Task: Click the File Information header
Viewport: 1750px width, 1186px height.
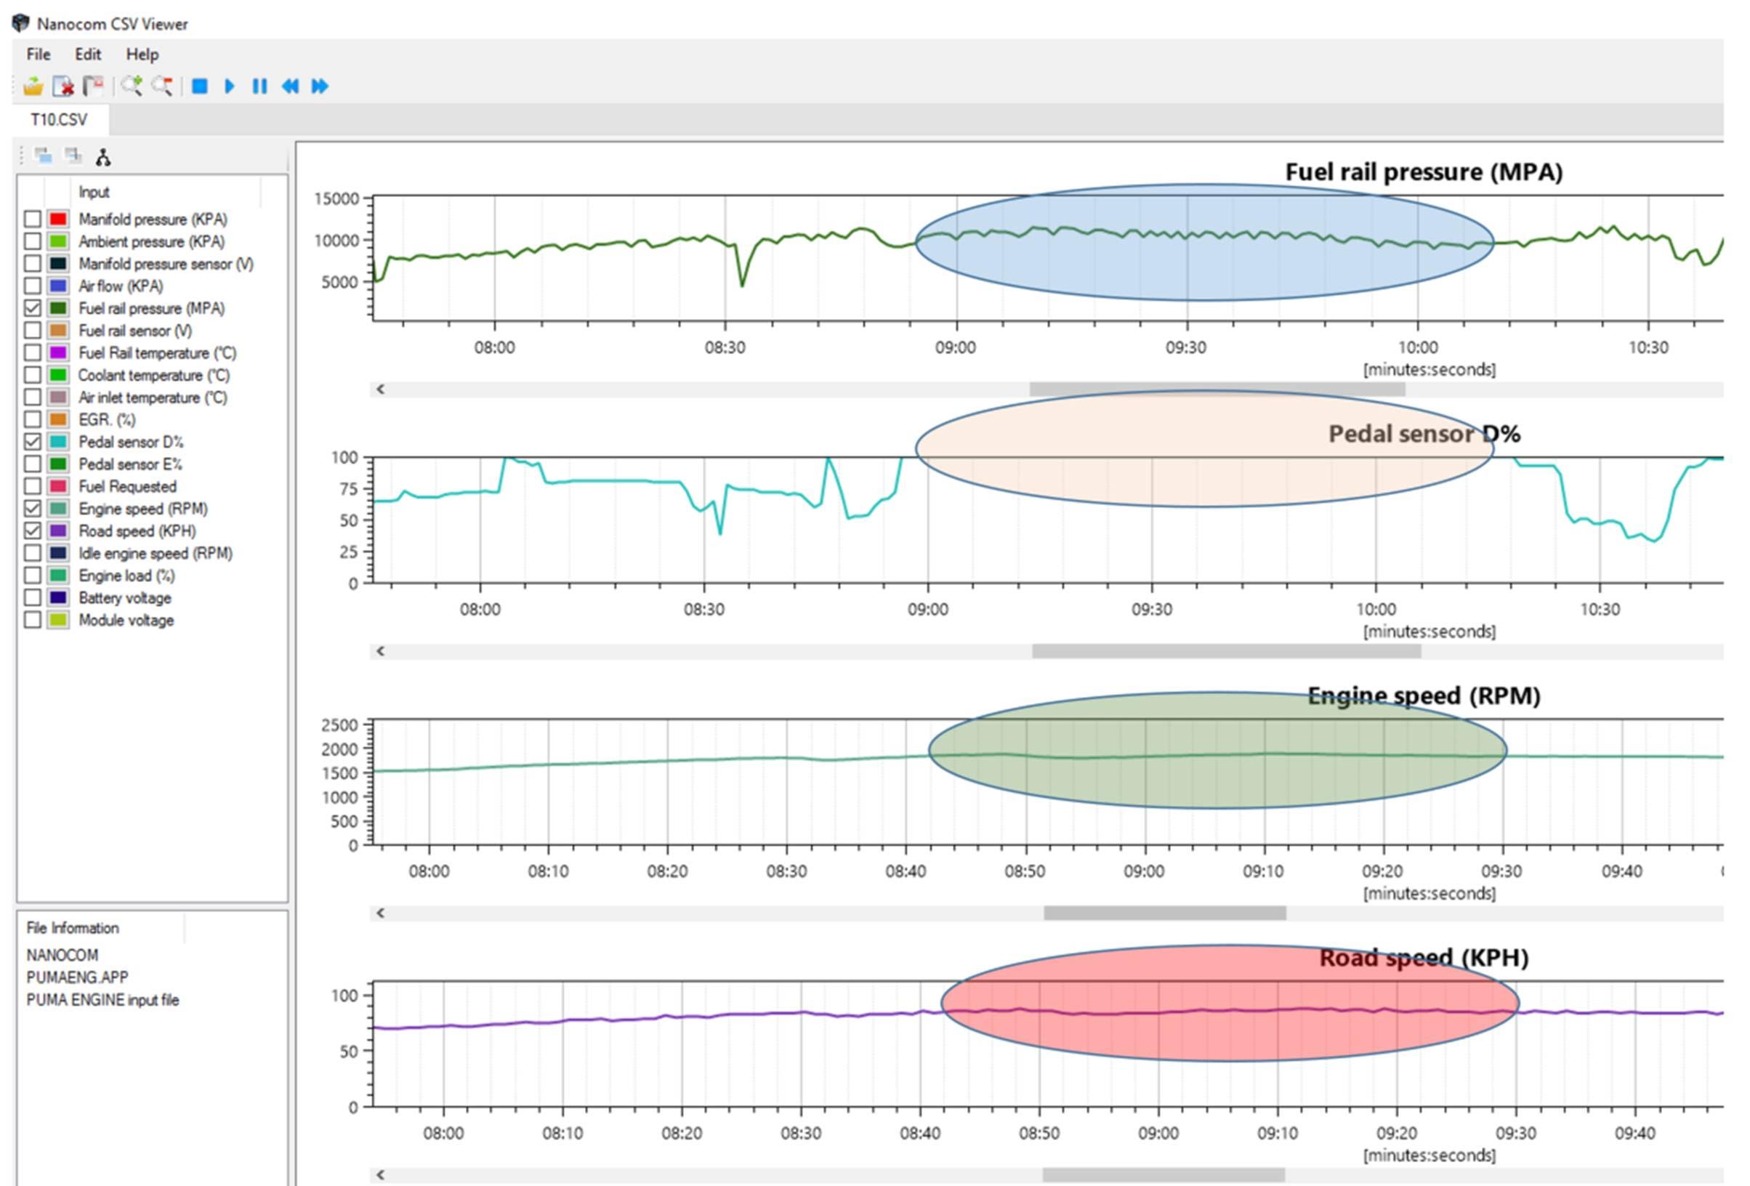Action: pos(73,928)
